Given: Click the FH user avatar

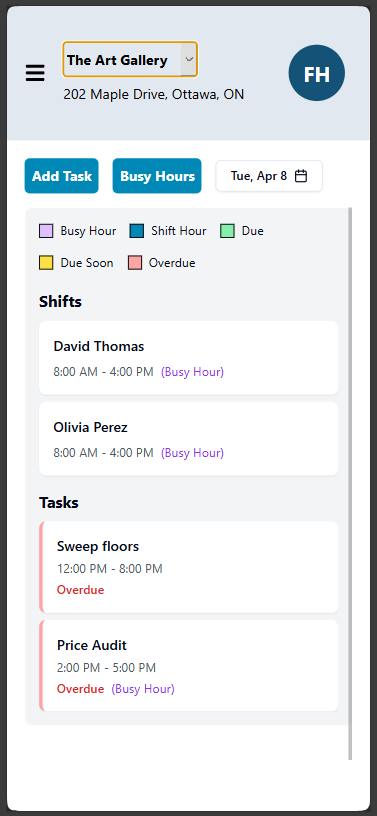Looking at the screenshot, I should [x=317, y=73].
